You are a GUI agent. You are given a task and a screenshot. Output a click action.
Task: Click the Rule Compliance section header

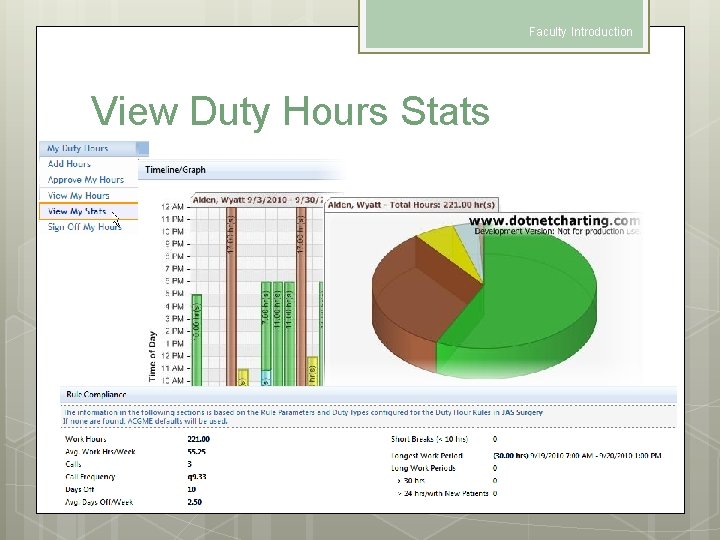[96, 394]
